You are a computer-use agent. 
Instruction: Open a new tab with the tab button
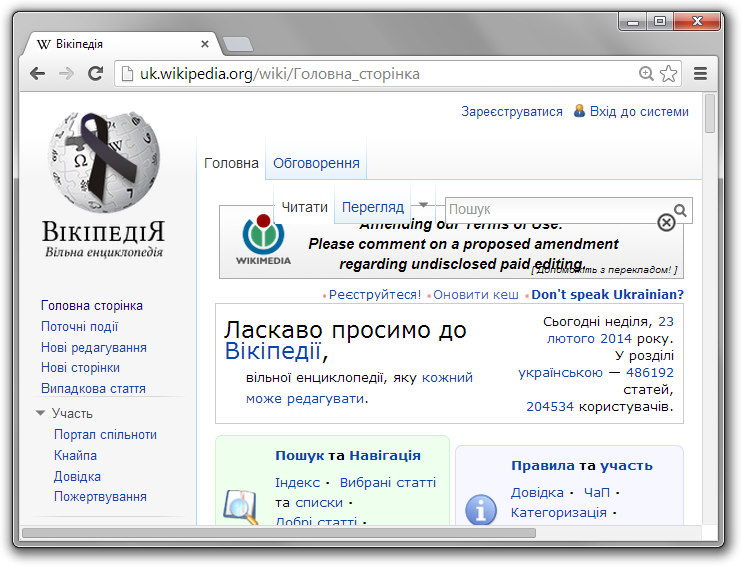tap(238, 44)
